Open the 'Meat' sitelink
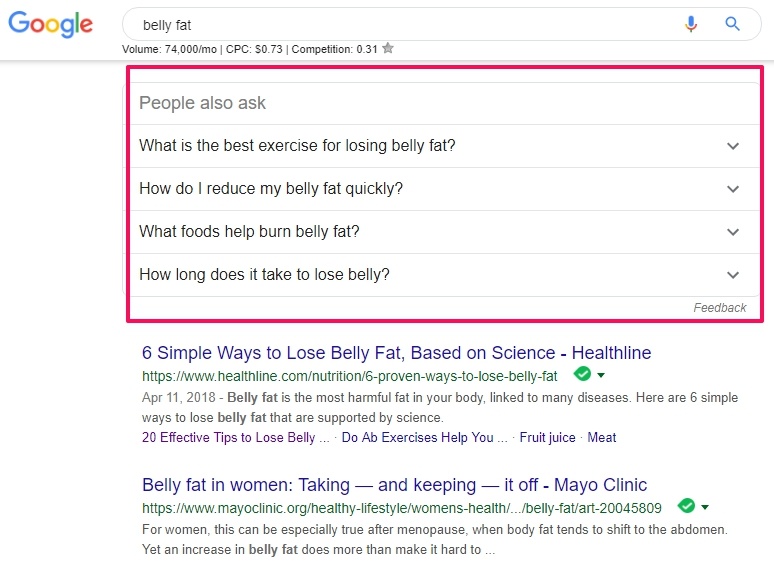 click(x=601, y=437)
